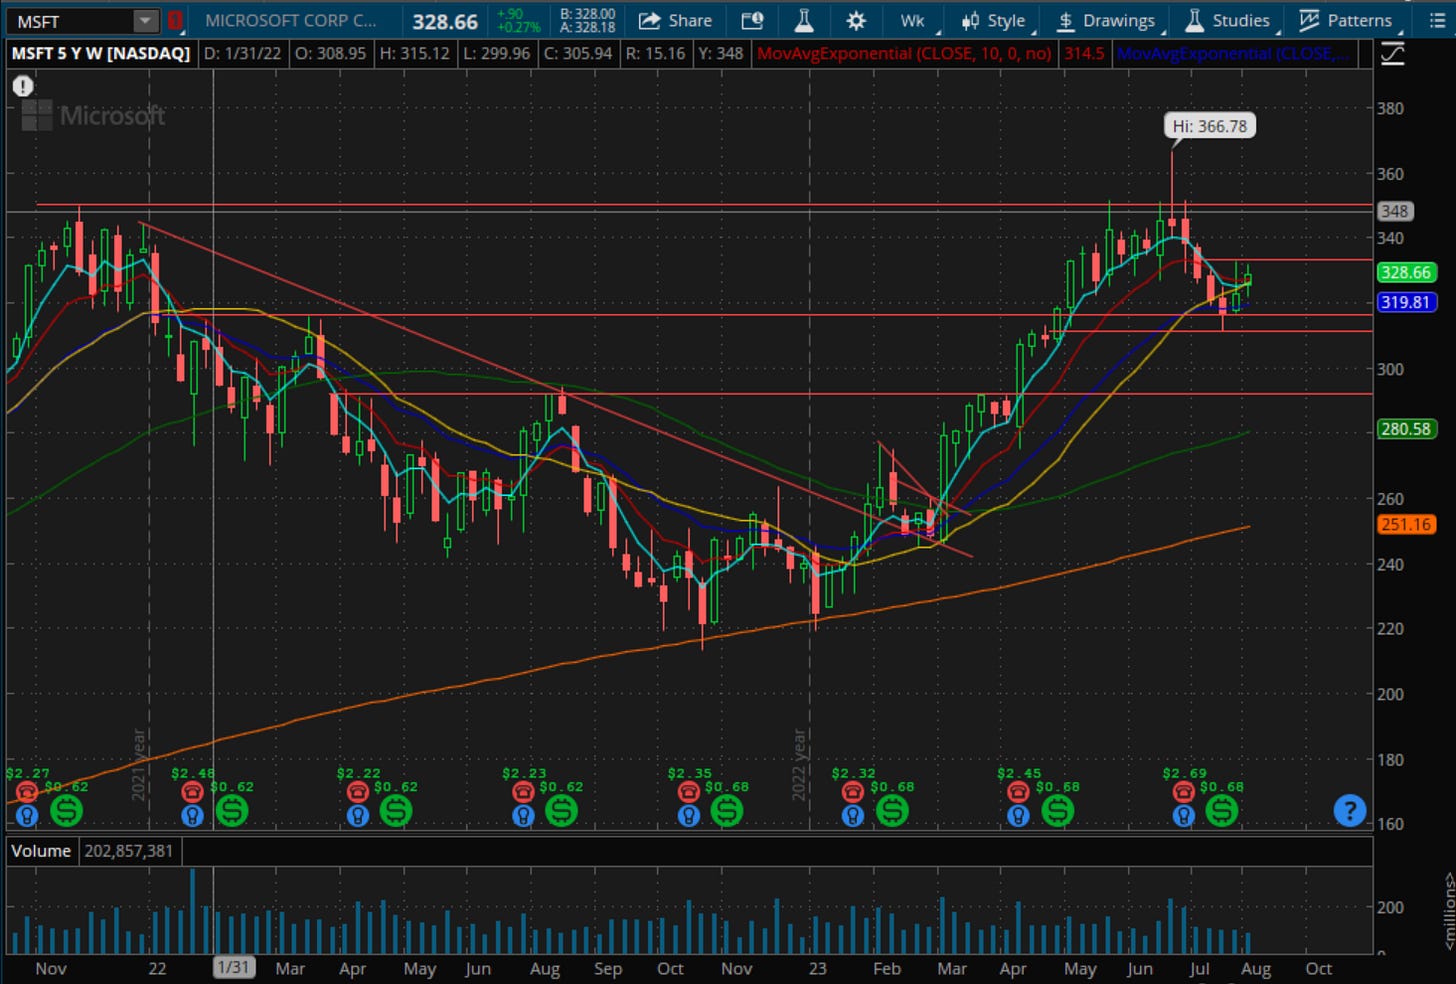Click the Volume study label

[41, 851]
